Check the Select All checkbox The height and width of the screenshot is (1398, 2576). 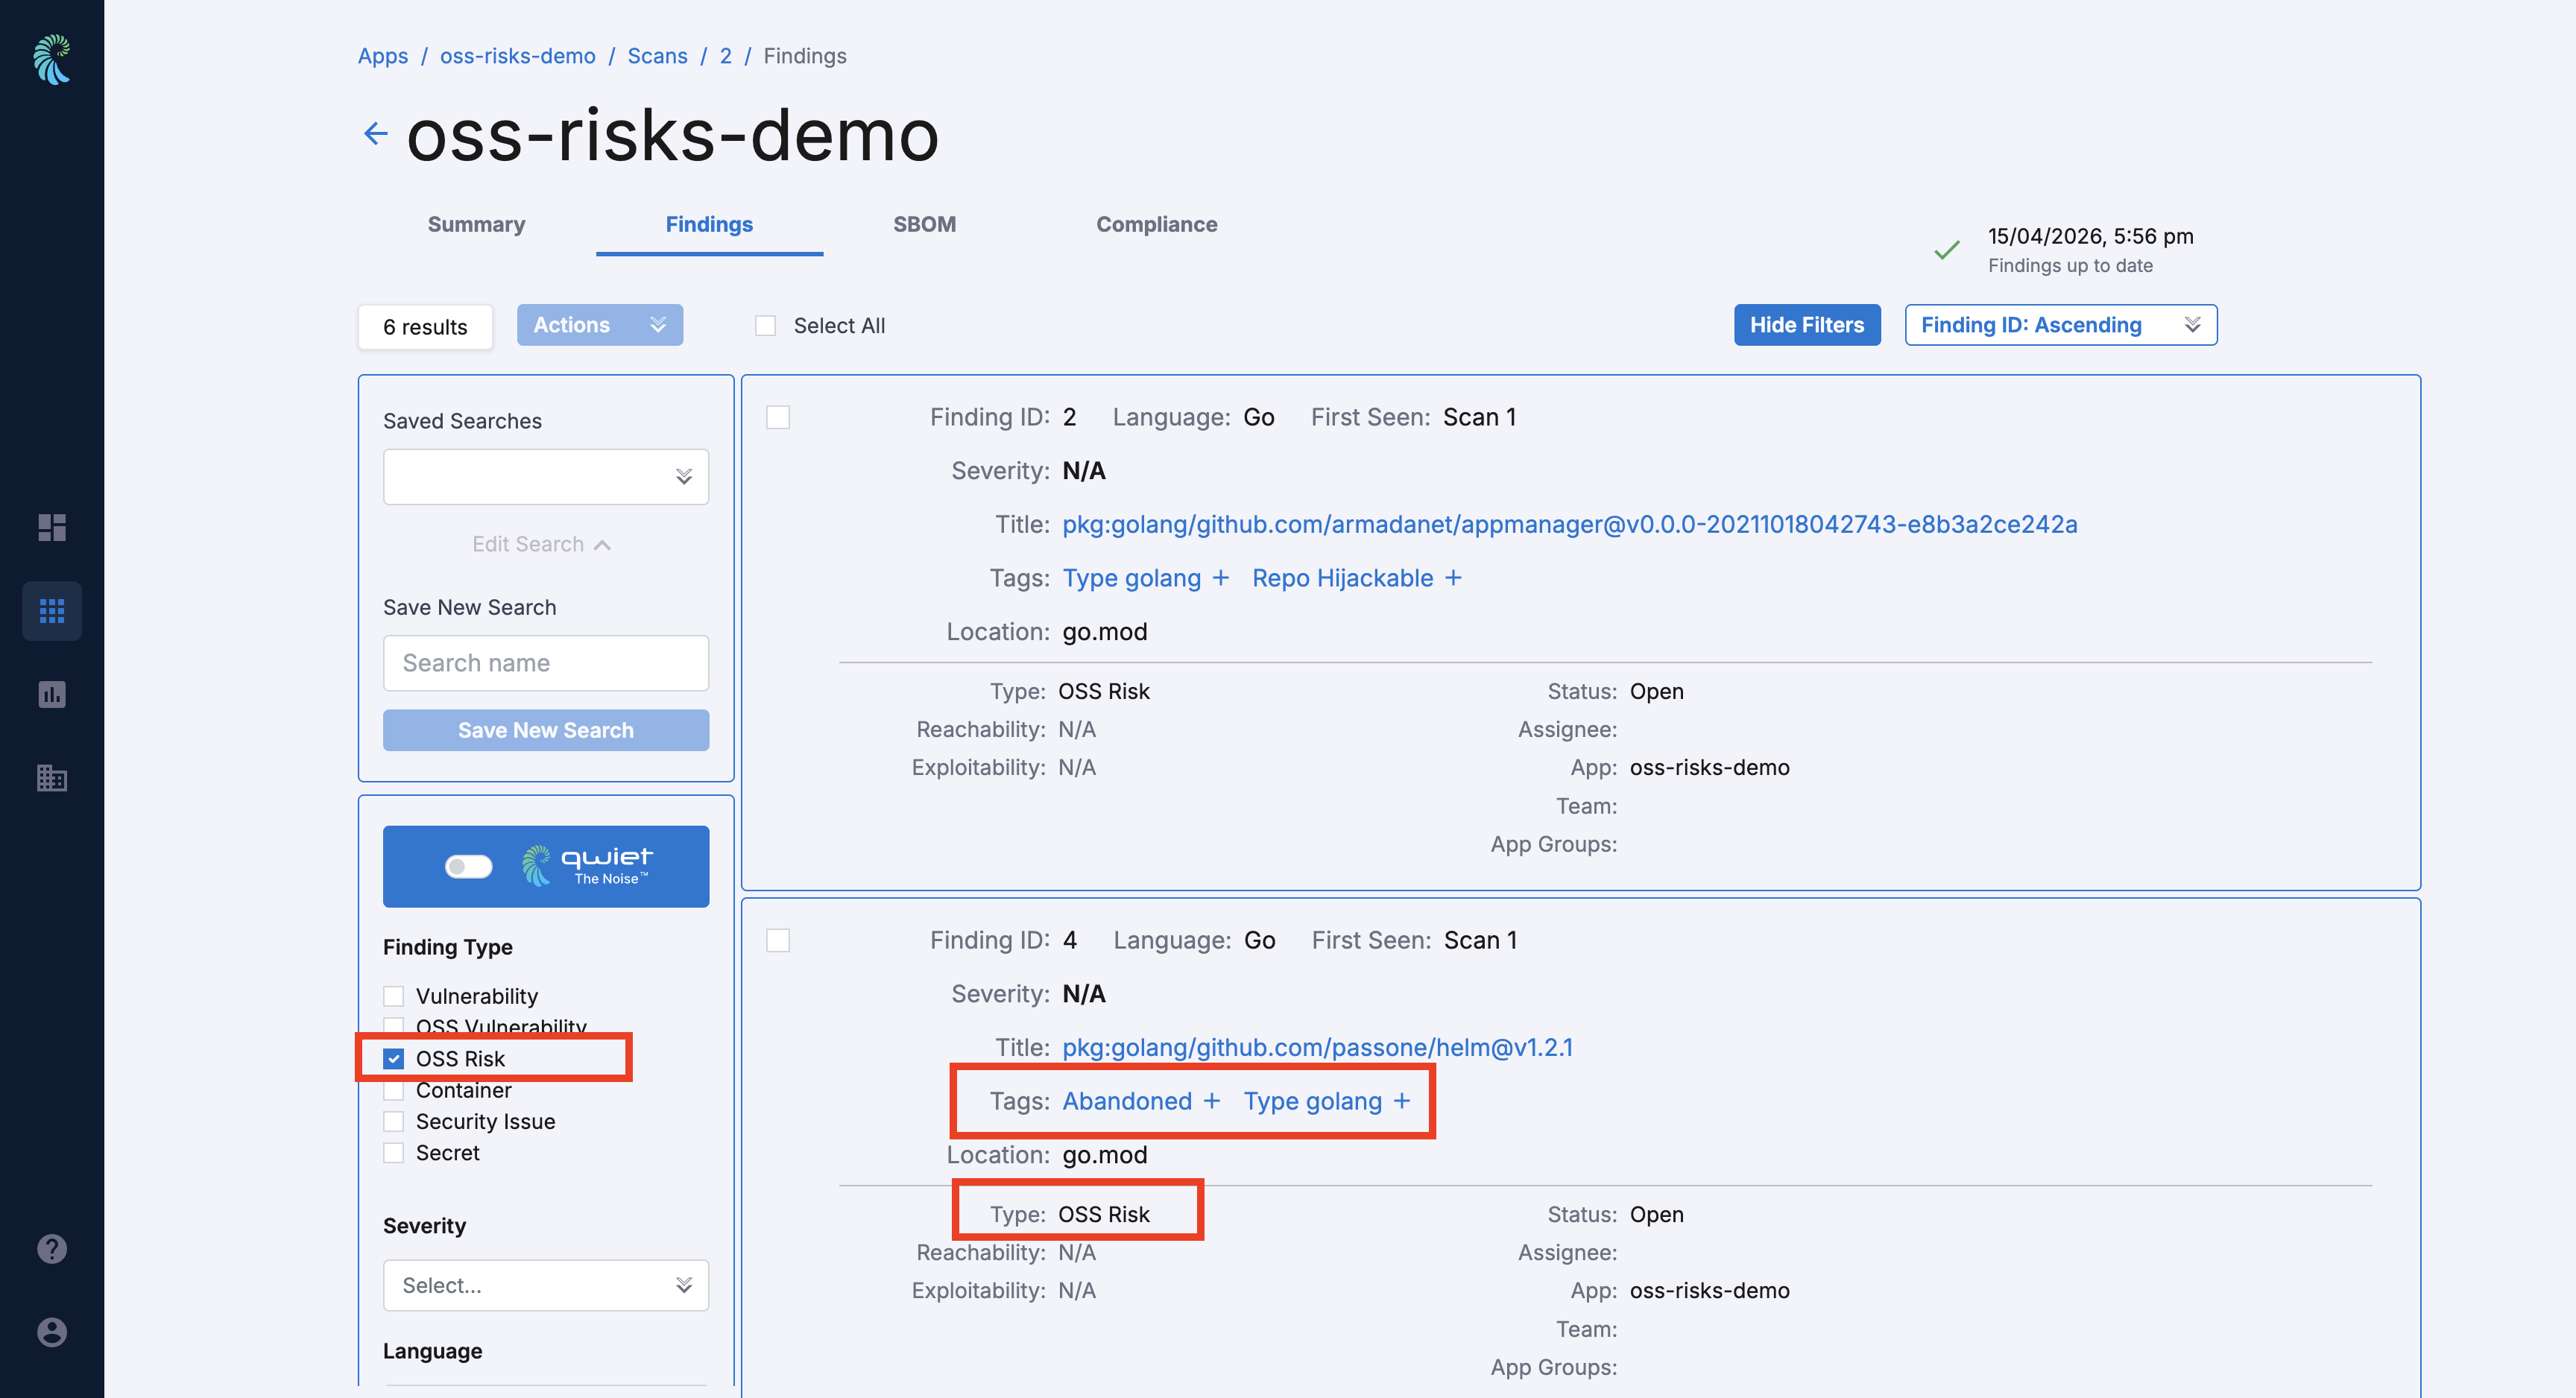pyautogui.click(x=765, y=326)
